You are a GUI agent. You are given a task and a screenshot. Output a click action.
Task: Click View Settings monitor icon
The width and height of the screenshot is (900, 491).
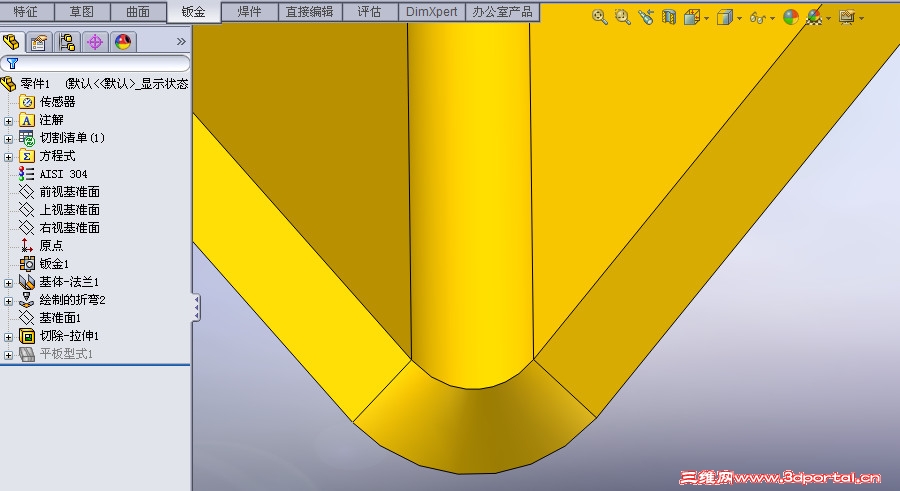(847, 18)
